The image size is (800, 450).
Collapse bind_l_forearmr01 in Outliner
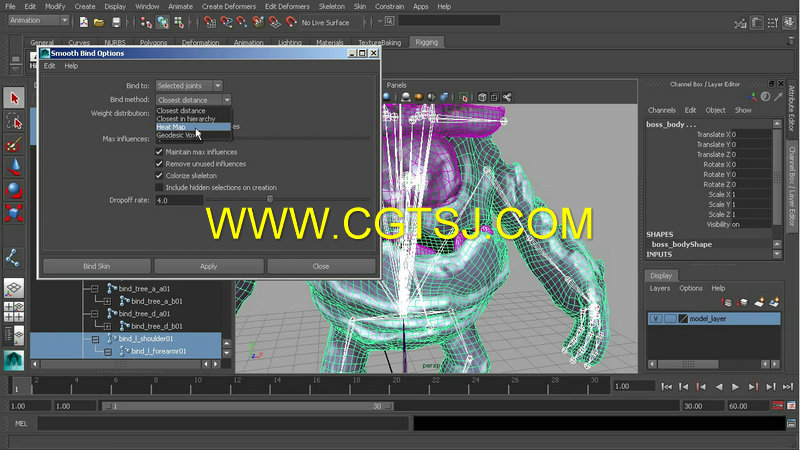tap(108, 352)
